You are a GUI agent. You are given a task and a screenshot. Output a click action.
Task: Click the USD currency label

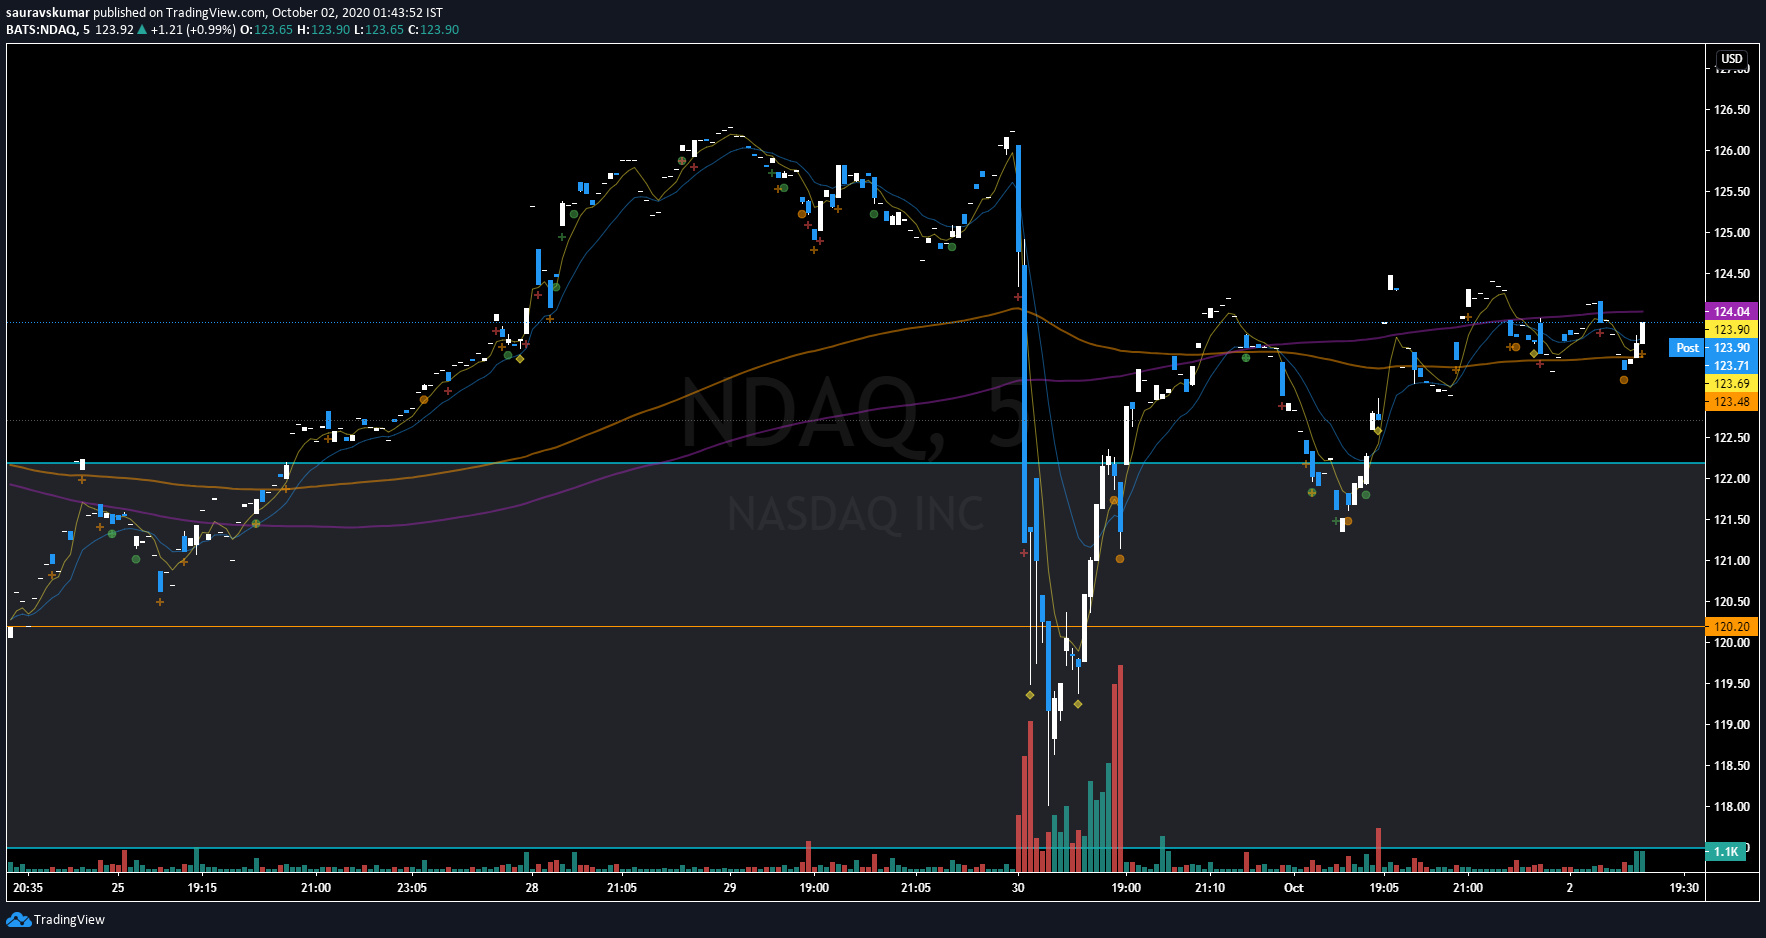pyautogui.click(x=1732, y=59)
